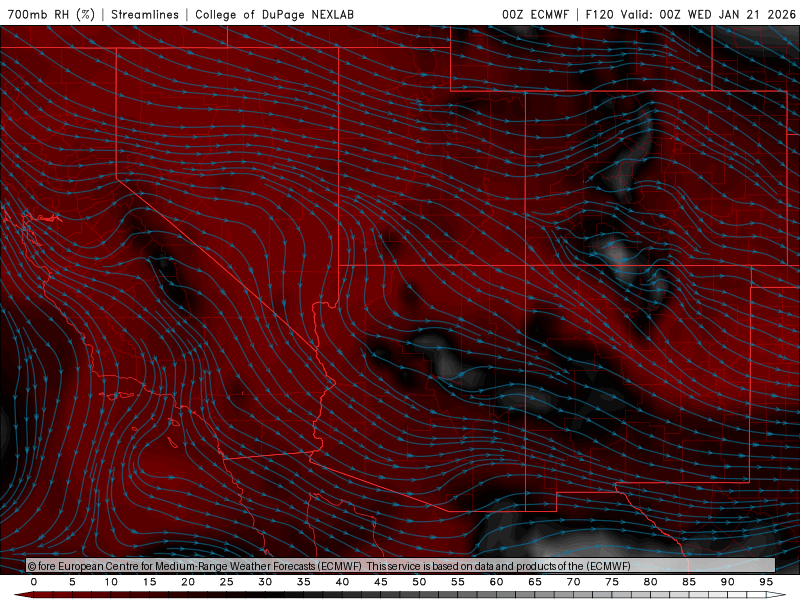Click the "40" legend label
The height and width of the screenshot is (600, 800).
pyautogui.click(x=342, y=582)
